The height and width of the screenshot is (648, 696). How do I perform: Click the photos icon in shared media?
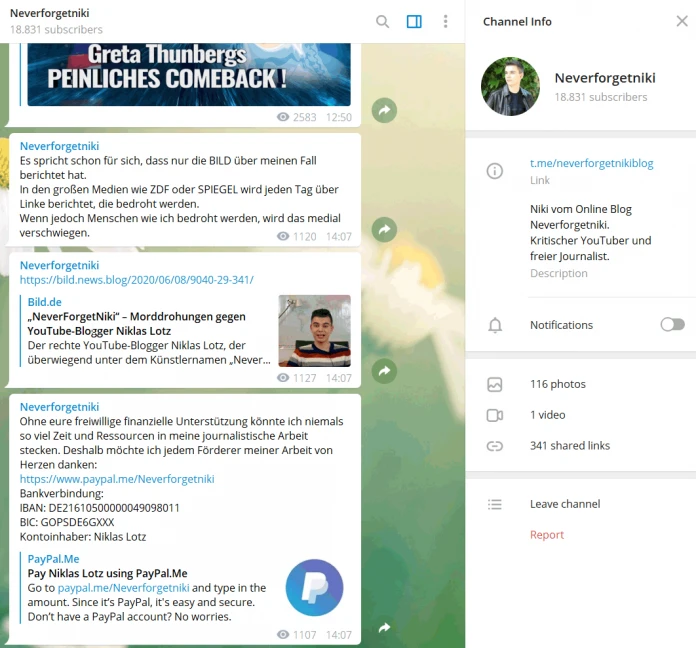tap(494, 384)
